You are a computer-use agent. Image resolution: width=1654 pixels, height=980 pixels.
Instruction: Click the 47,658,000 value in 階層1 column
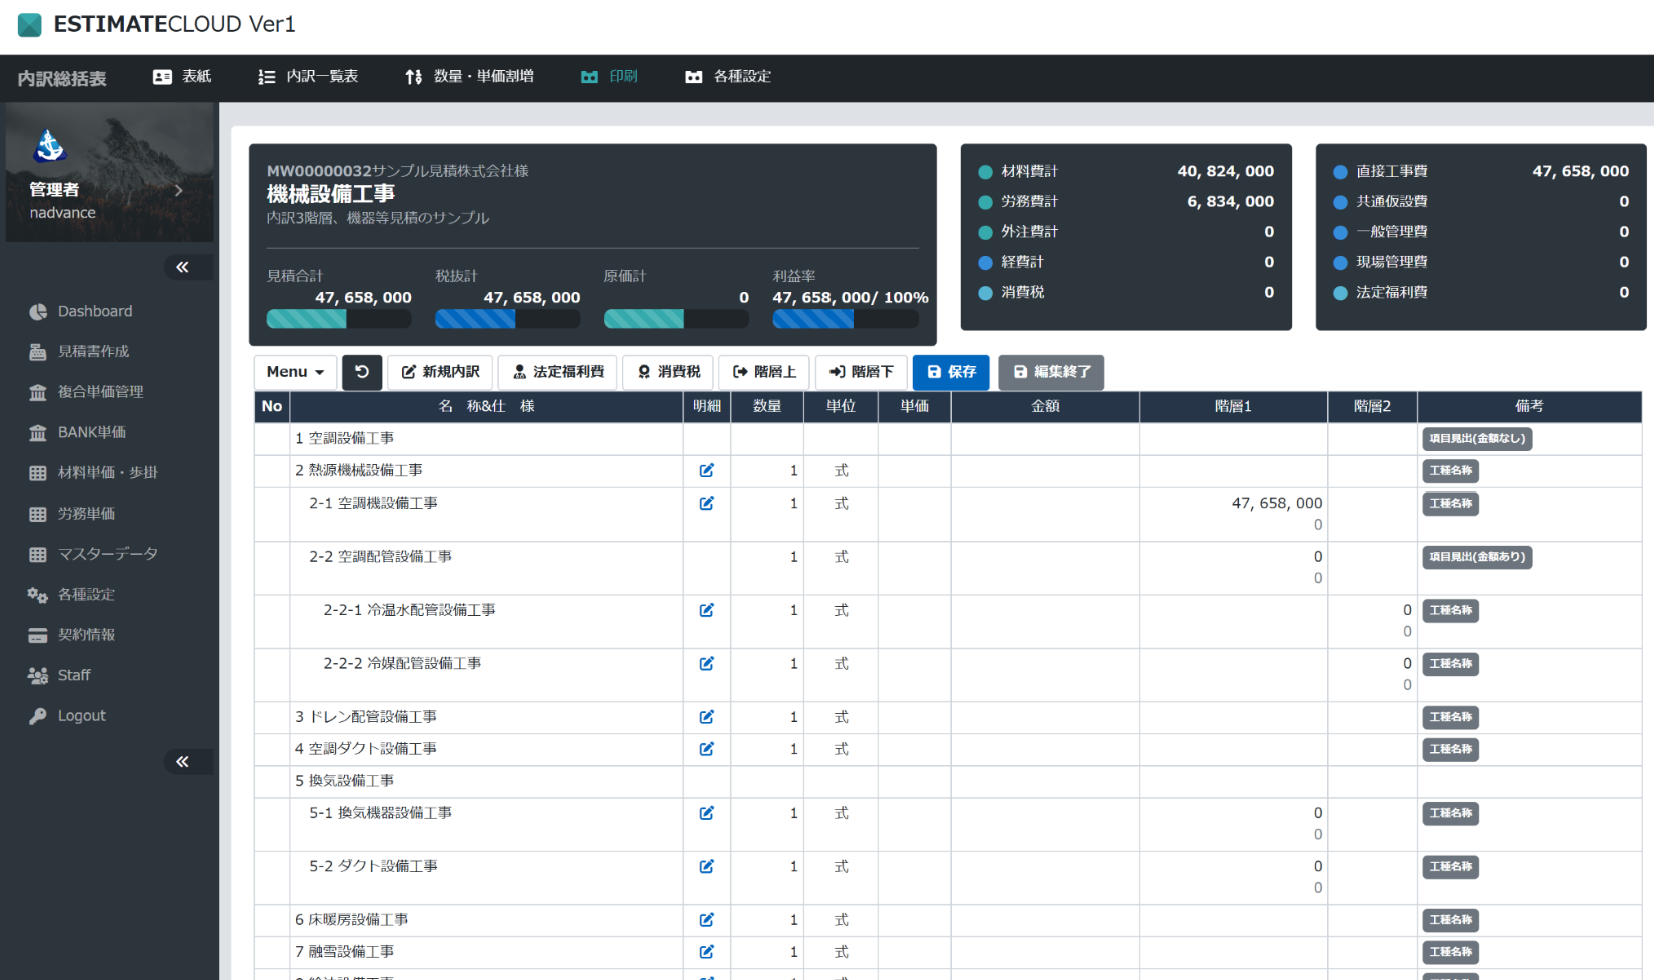click(x=1277, y=503)
